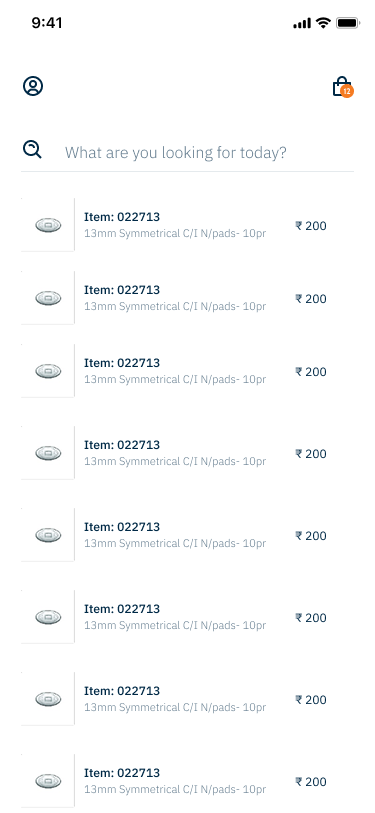This screenshot has height=813, width=375.
Task: Tap the third row's nose pad thumbnail
Action: coord(48,371)
